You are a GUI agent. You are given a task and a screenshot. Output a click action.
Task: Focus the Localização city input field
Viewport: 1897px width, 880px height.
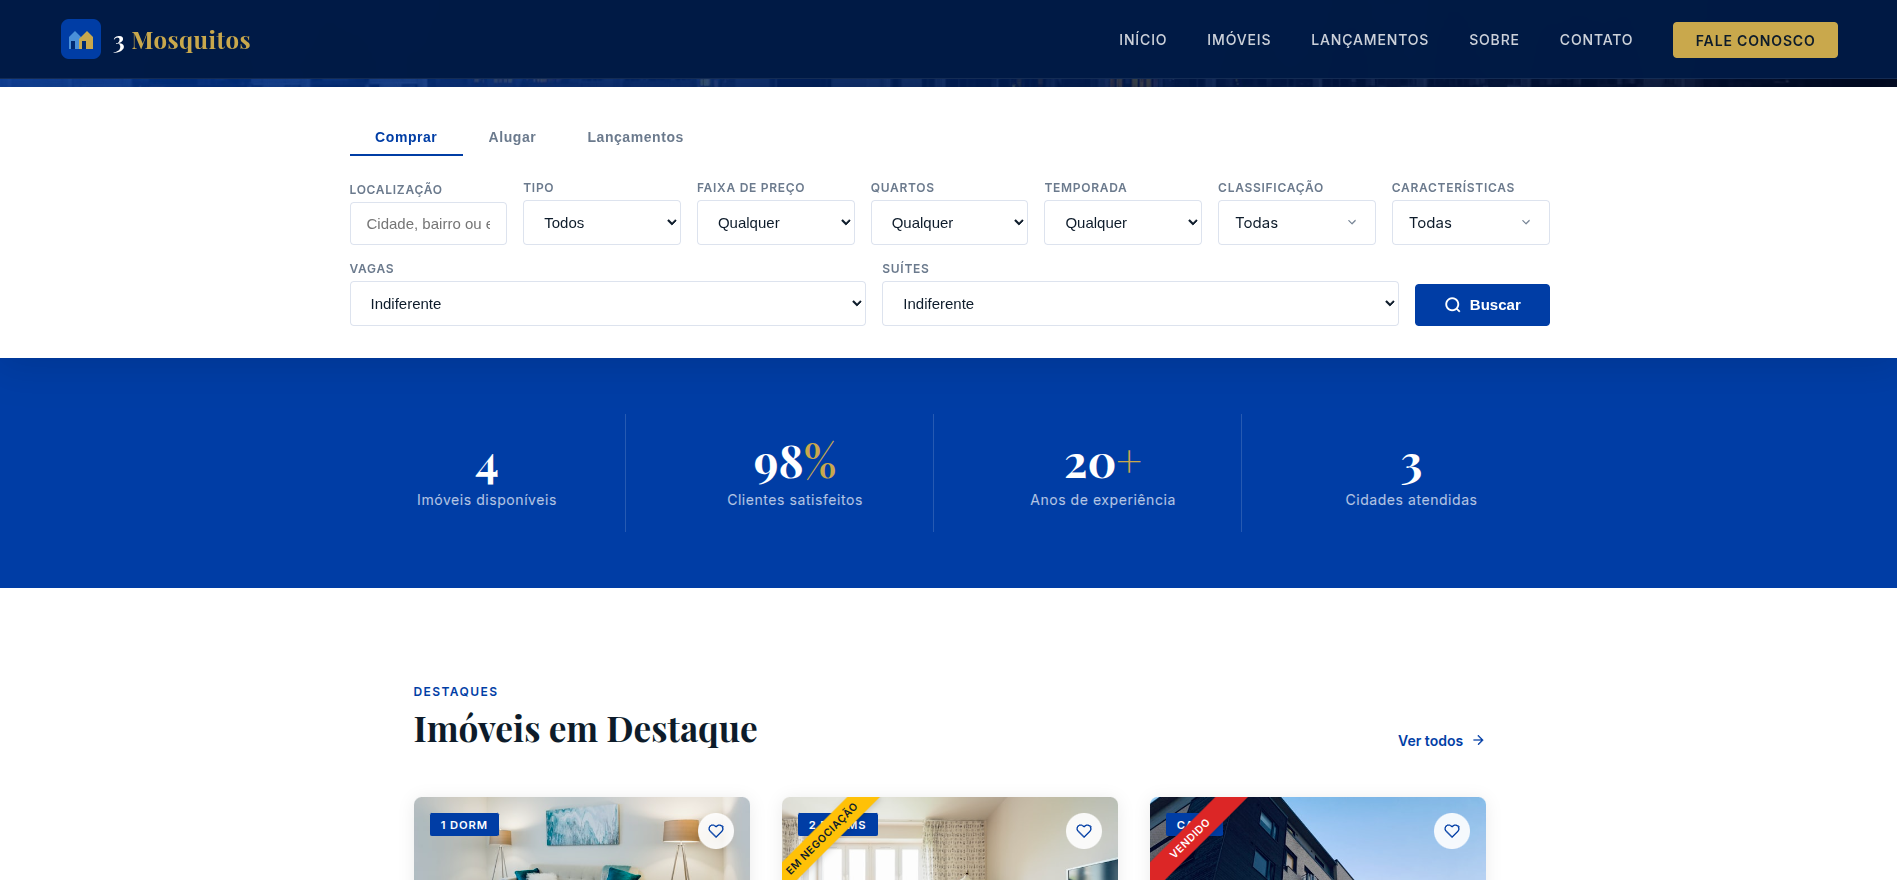click(428, 224)
